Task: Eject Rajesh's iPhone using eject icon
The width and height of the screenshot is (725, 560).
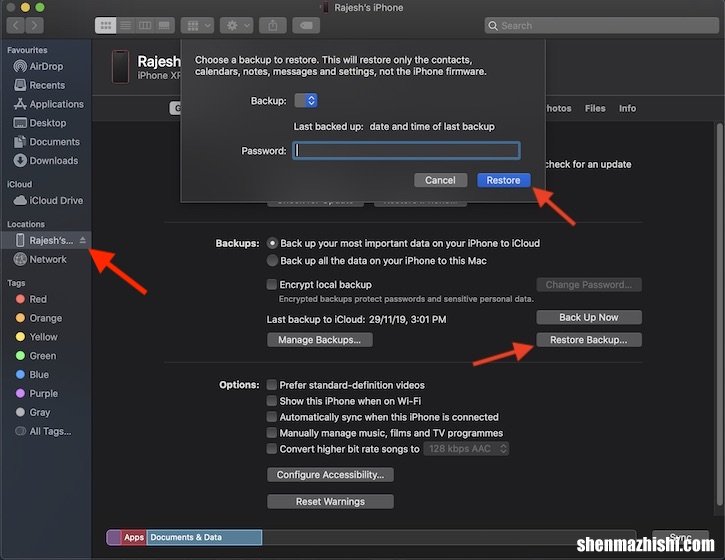Action: [82, 240]
